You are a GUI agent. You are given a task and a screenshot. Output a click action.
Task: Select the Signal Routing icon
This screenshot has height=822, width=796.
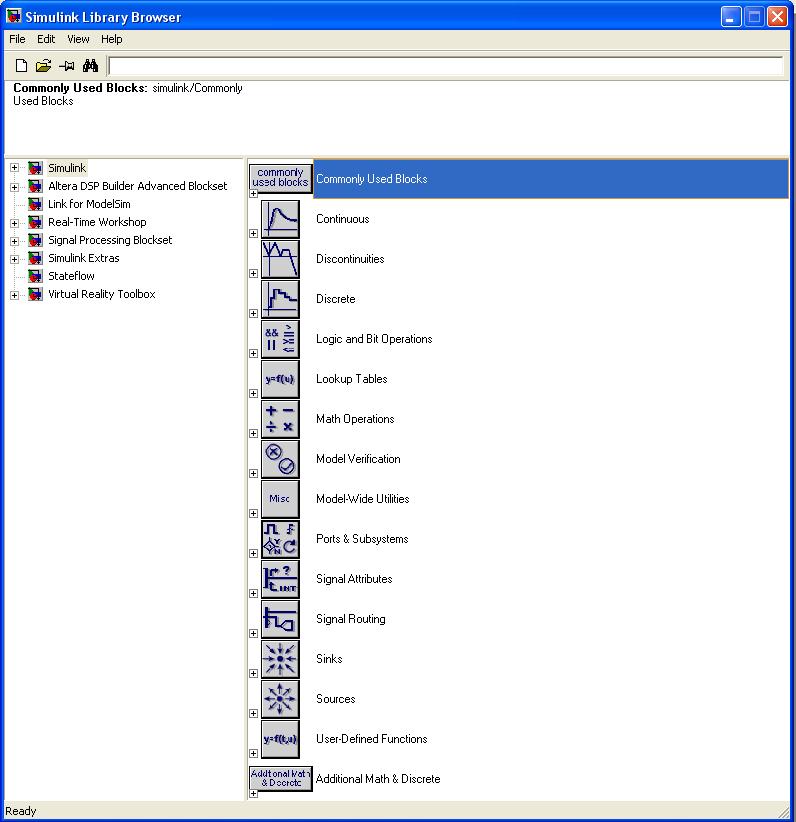pyautogui.click(x=280, y=619)
